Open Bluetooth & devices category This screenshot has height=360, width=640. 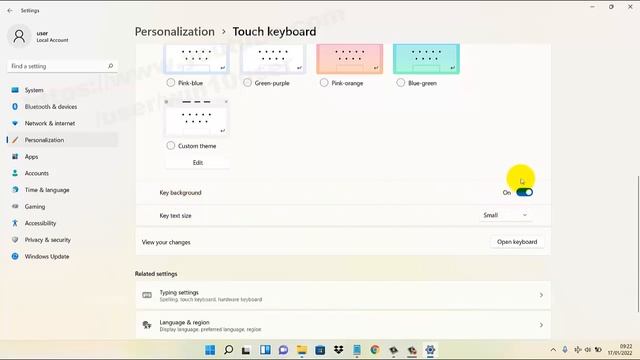(x=62, y=107)
